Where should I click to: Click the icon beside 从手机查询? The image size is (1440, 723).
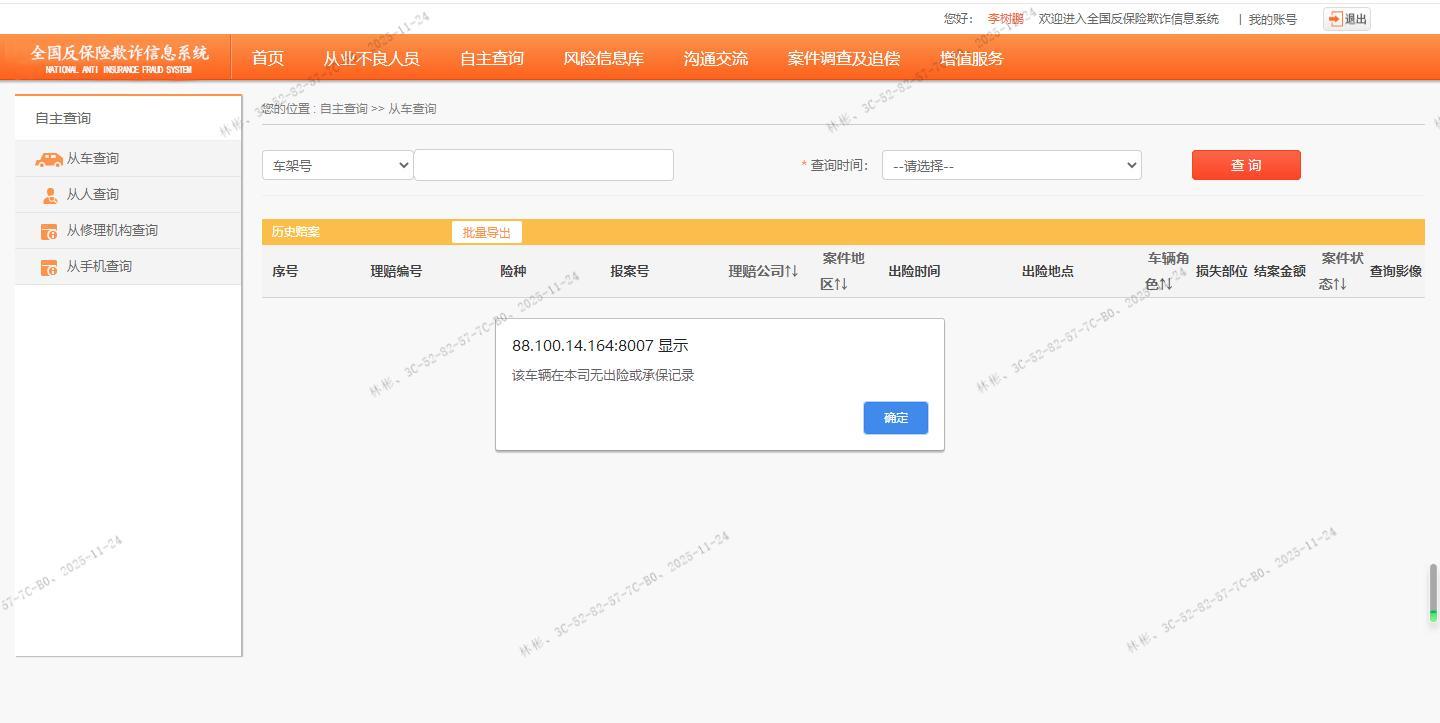click(49, 267)
